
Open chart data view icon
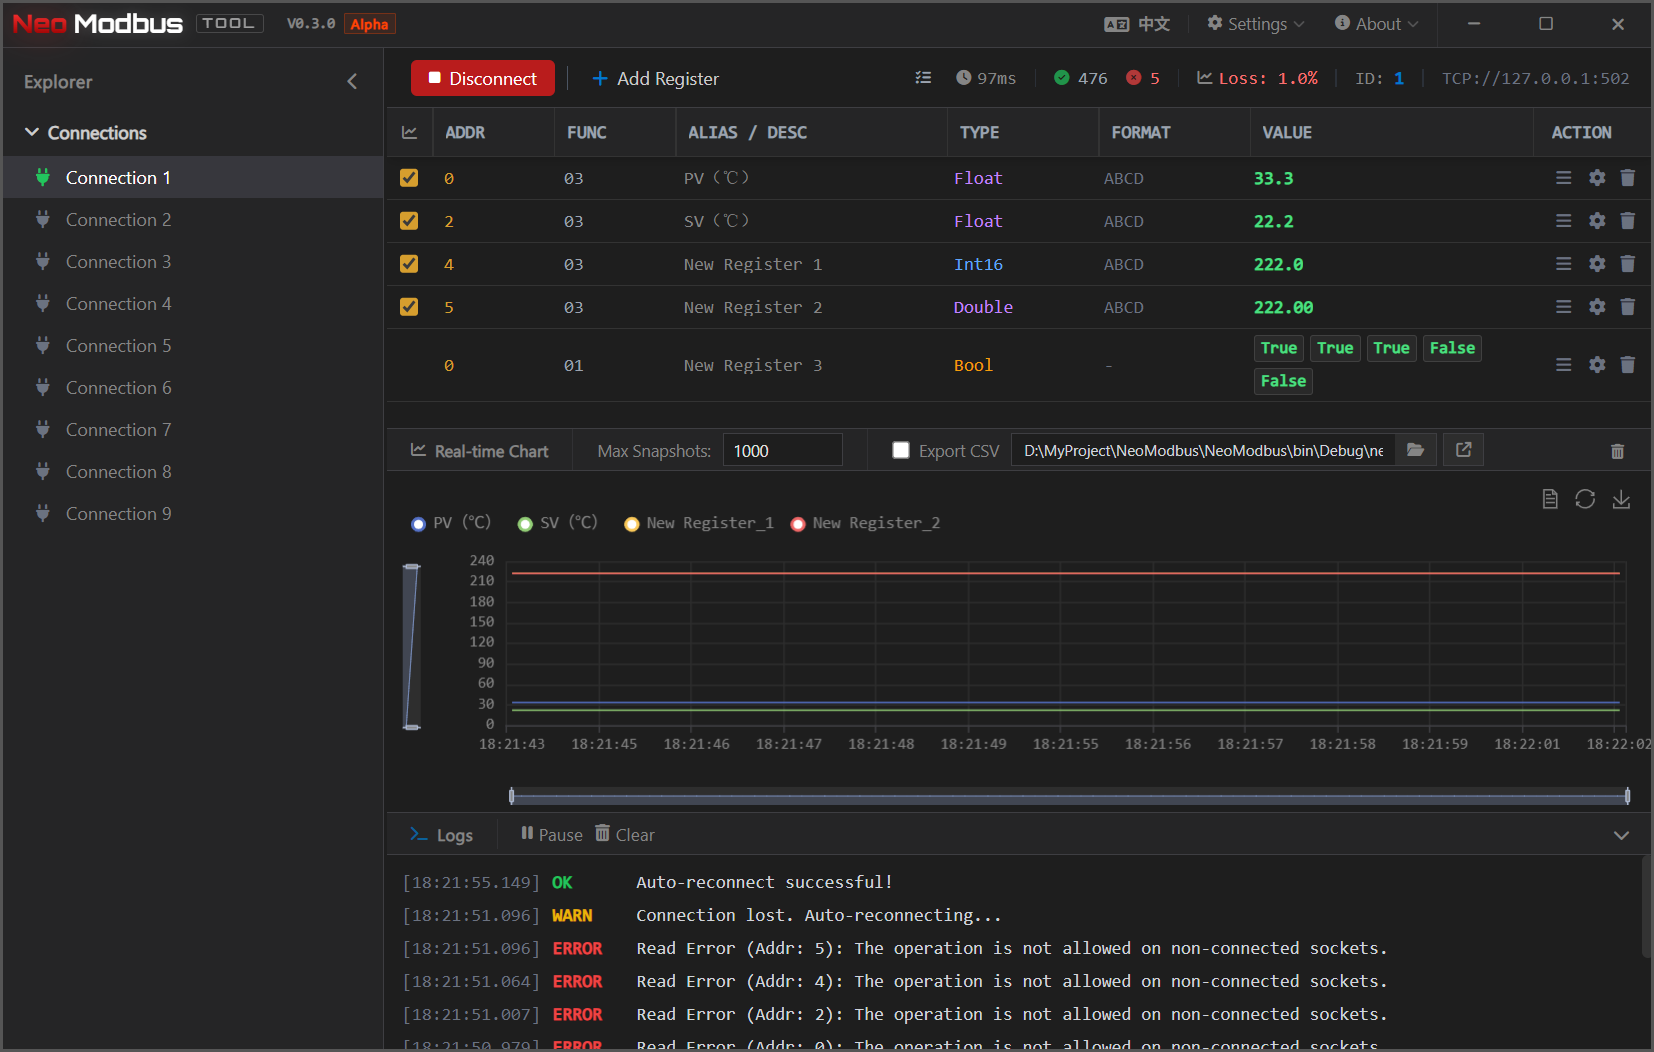[1550, 499]
